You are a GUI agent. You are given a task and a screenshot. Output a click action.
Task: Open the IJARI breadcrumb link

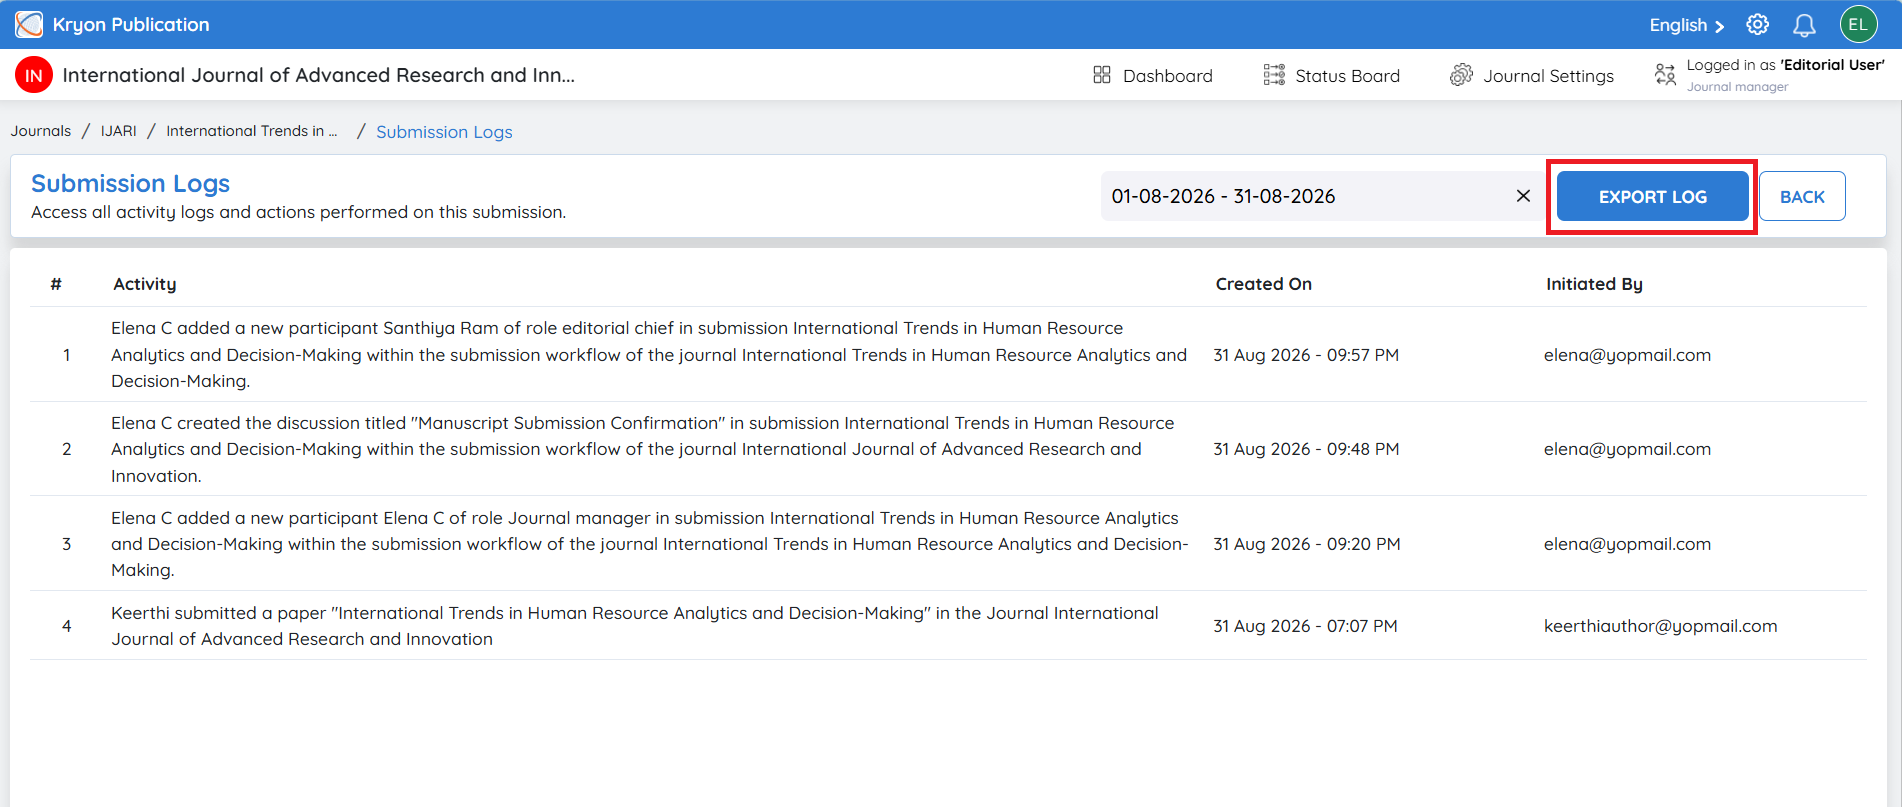point(118,131)
